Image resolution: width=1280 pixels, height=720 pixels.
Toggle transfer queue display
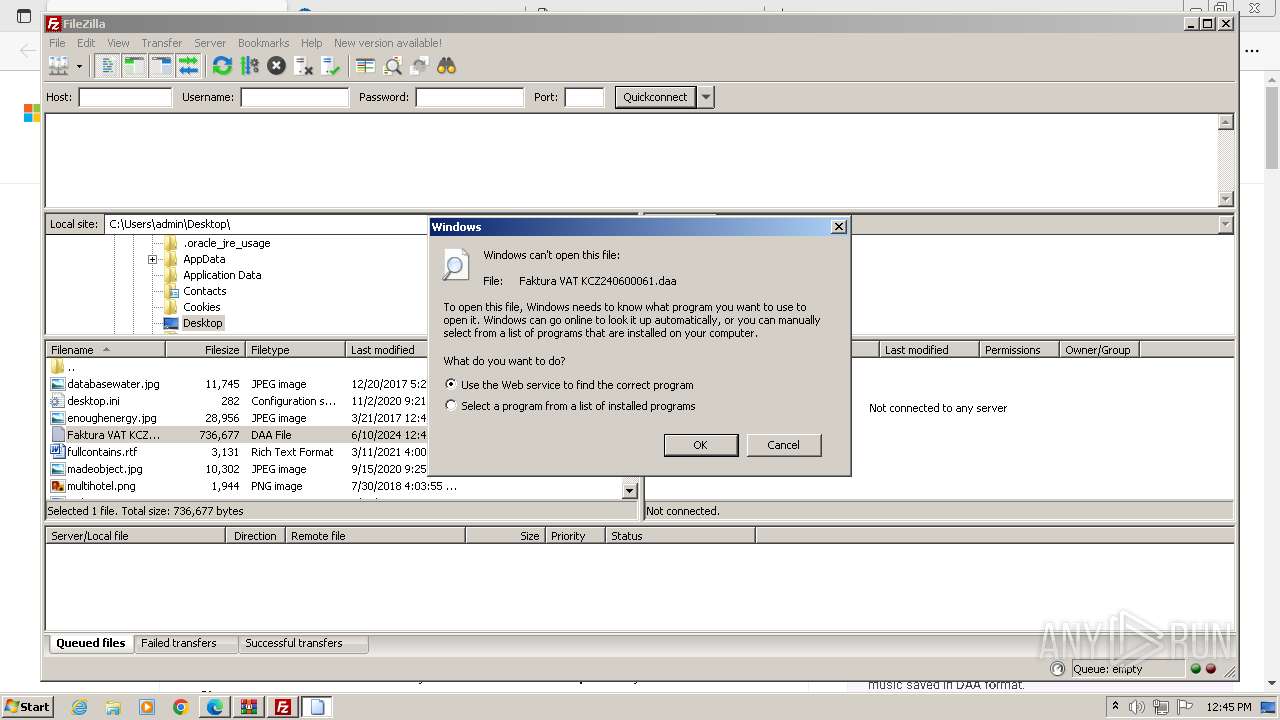click(188, 66)
